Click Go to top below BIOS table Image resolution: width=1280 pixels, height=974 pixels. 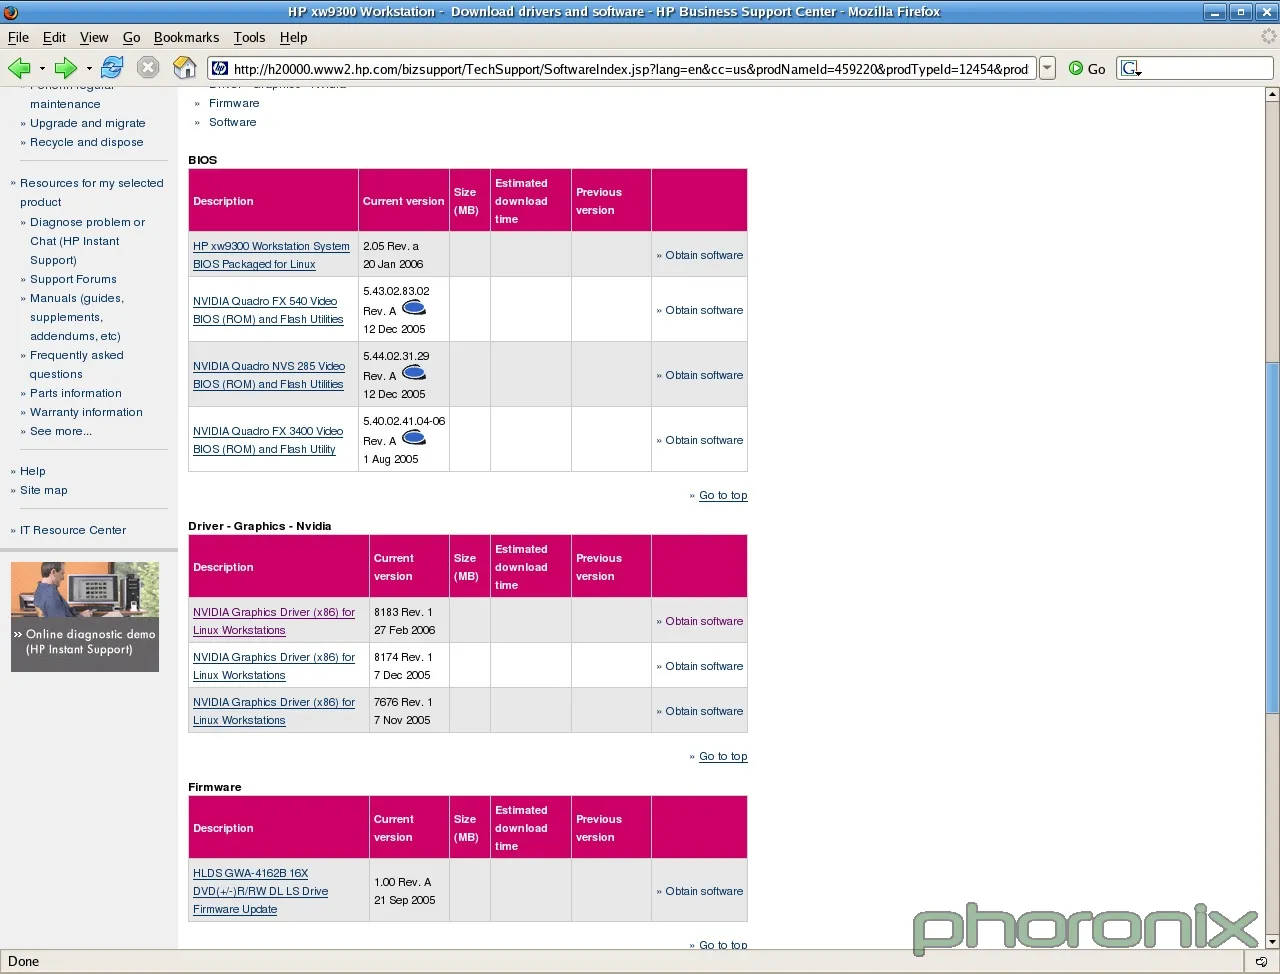click(723, 495)
